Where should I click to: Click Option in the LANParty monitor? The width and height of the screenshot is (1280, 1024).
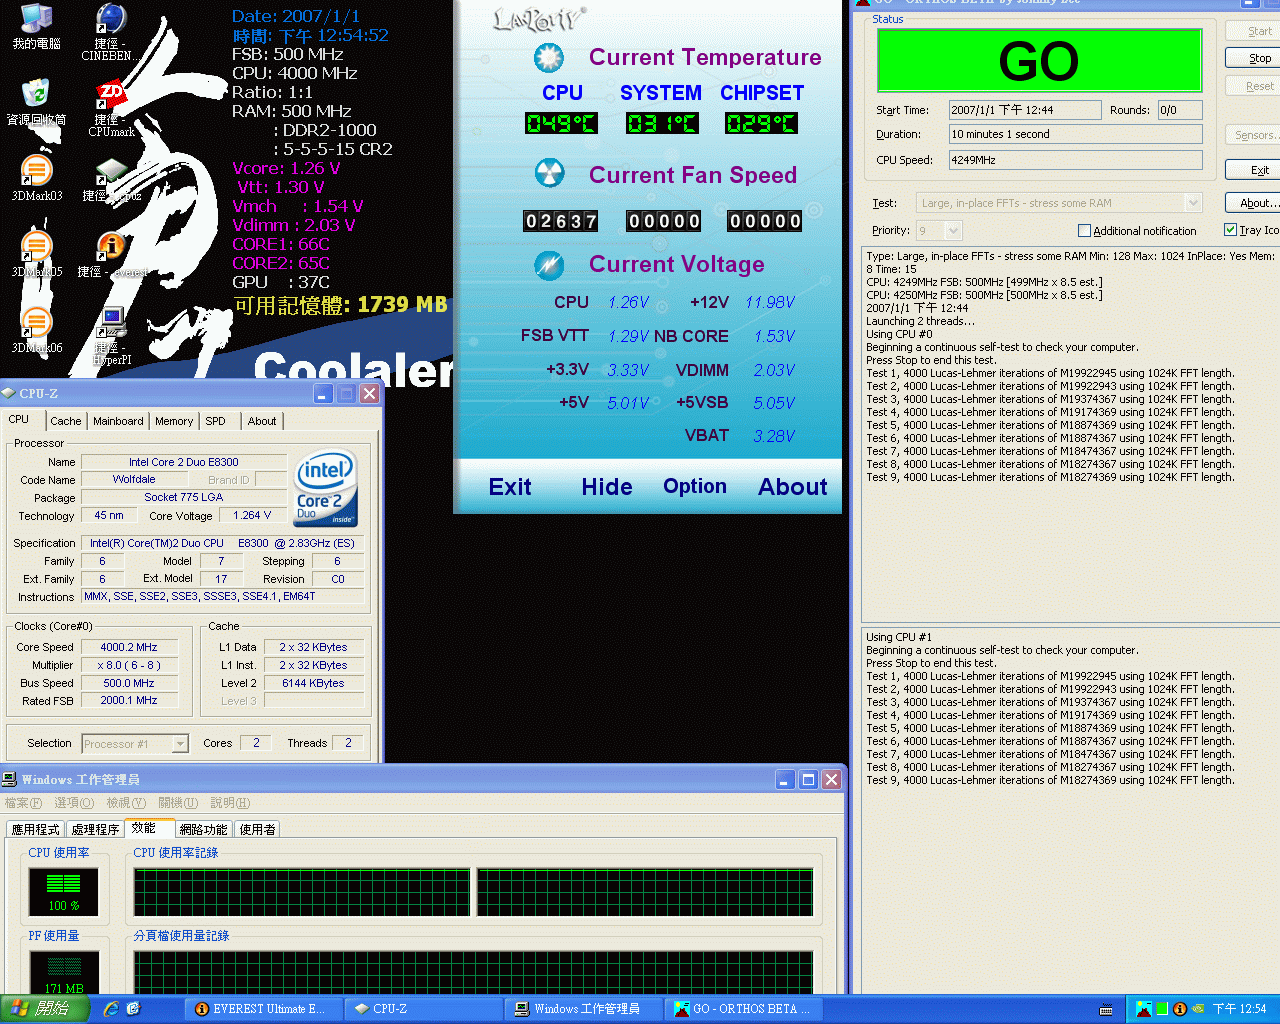point(695,487)
